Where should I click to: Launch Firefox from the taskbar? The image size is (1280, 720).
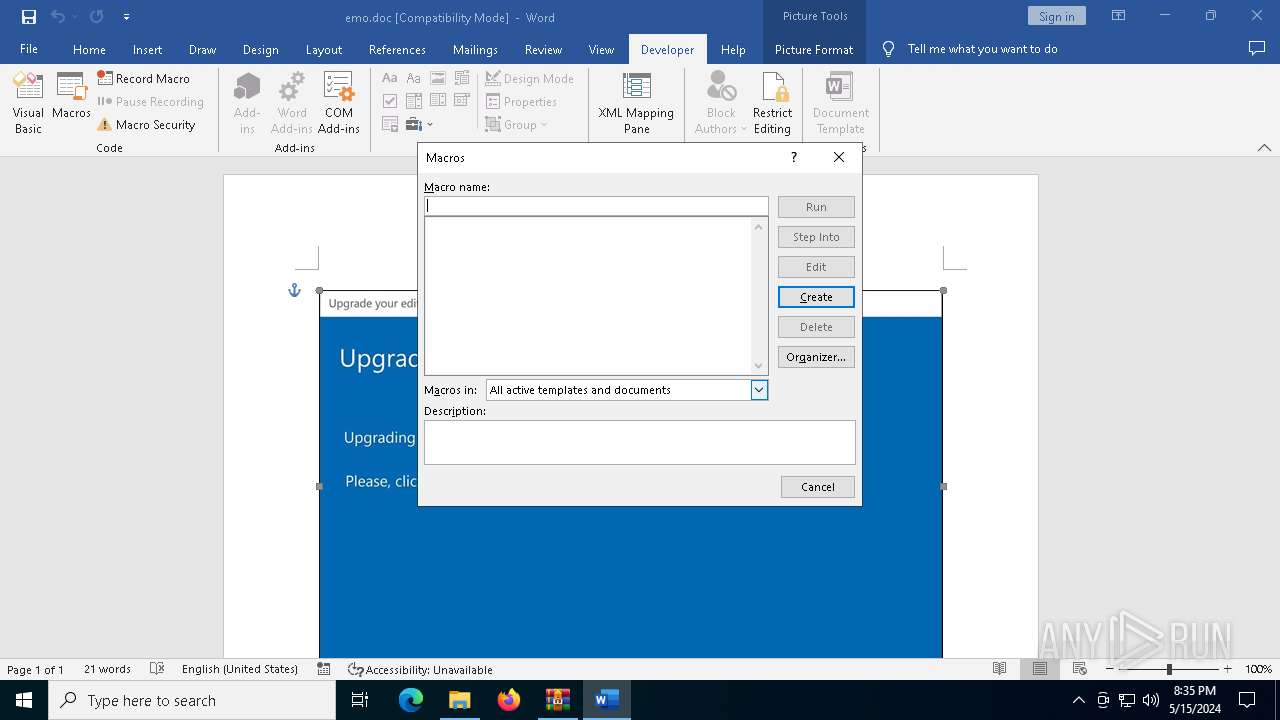coord(509,700)
